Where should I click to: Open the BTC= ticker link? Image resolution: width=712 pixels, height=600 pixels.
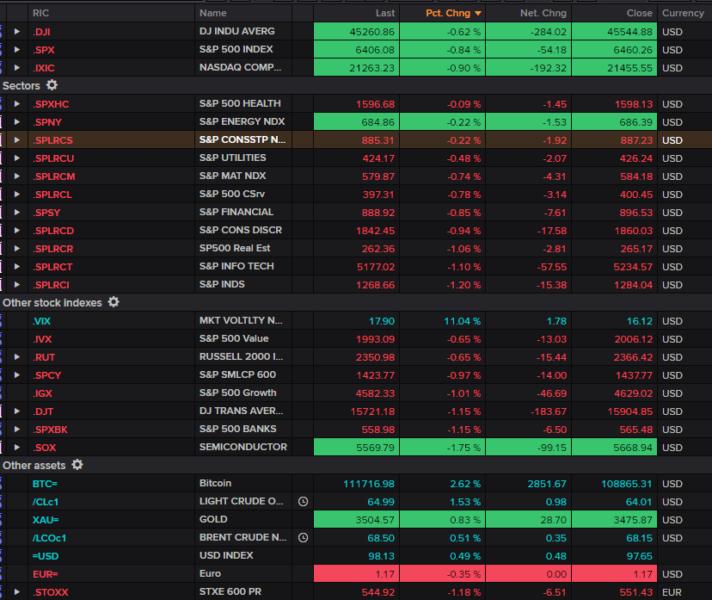pos(45,484)
